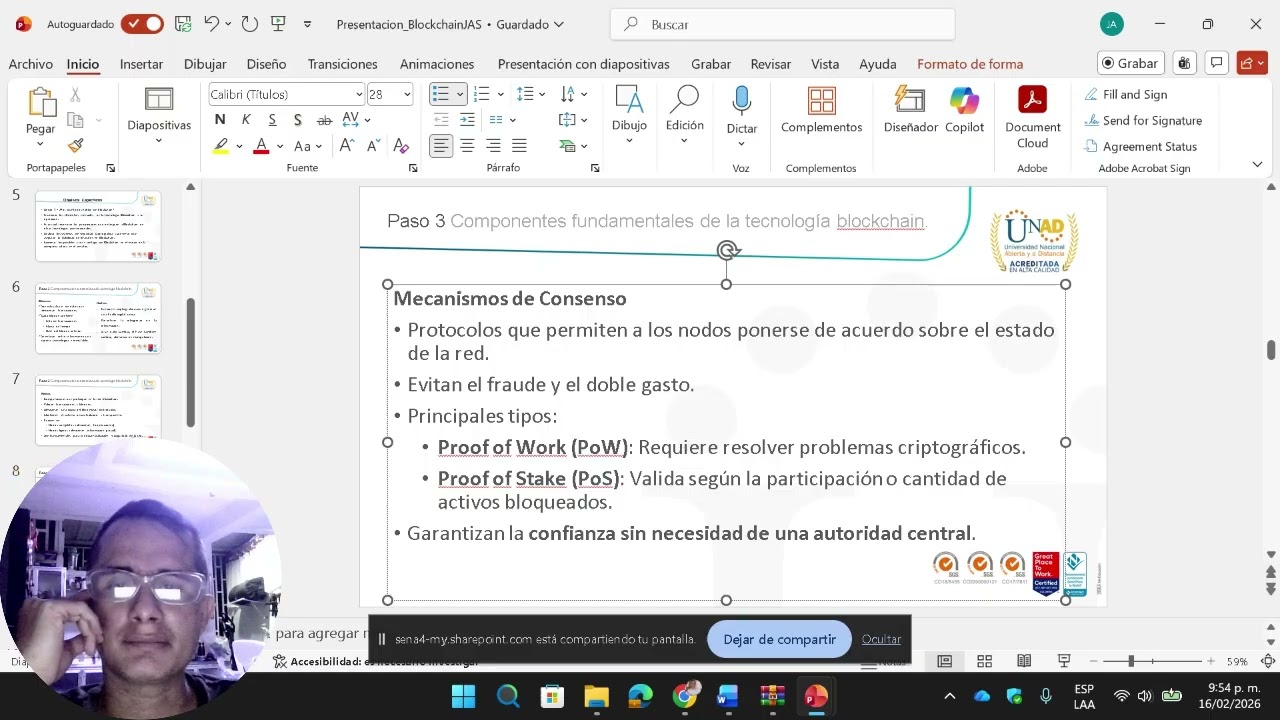
Task: Select align right paragraph alignment
Action: coord(493,146)
